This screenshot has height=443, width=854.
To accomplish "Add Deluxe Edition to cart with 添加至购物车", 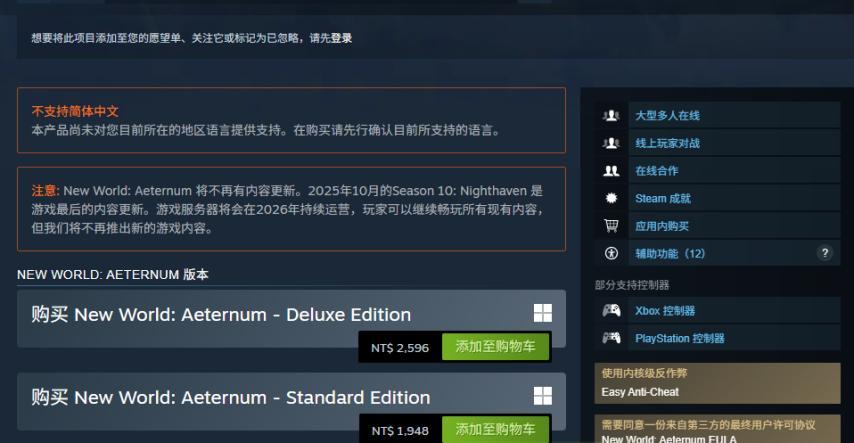I will coord(495,347).
